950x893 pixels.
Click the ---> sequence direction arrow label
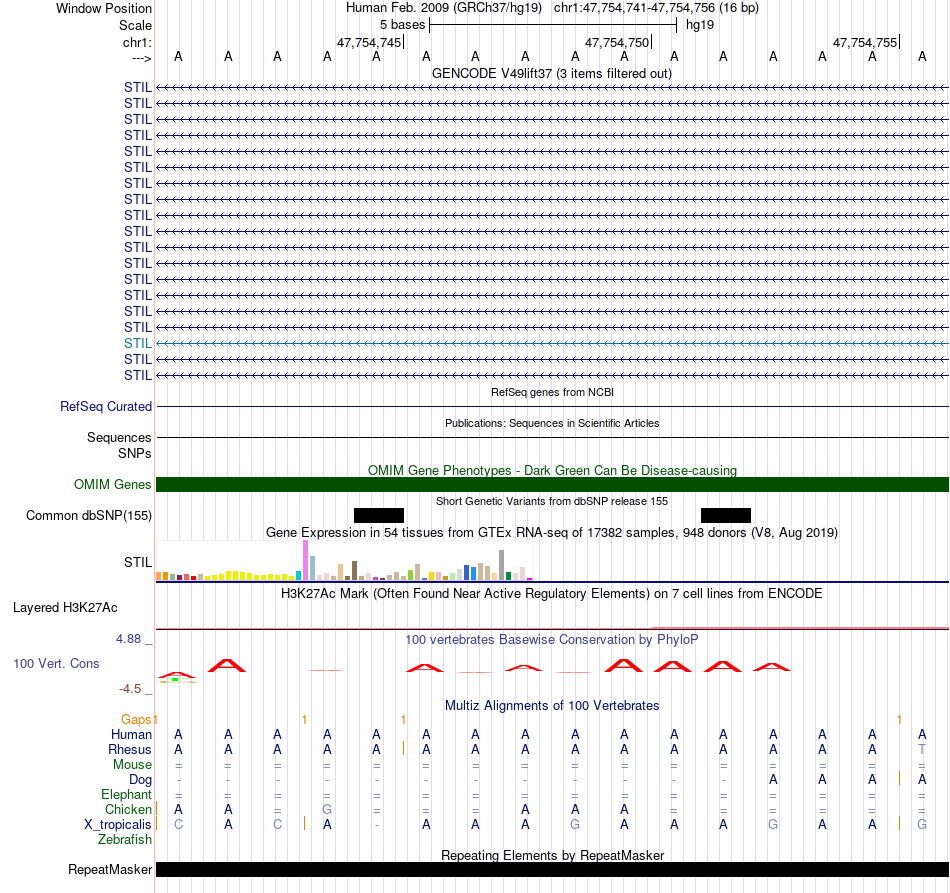click(141, 58)
